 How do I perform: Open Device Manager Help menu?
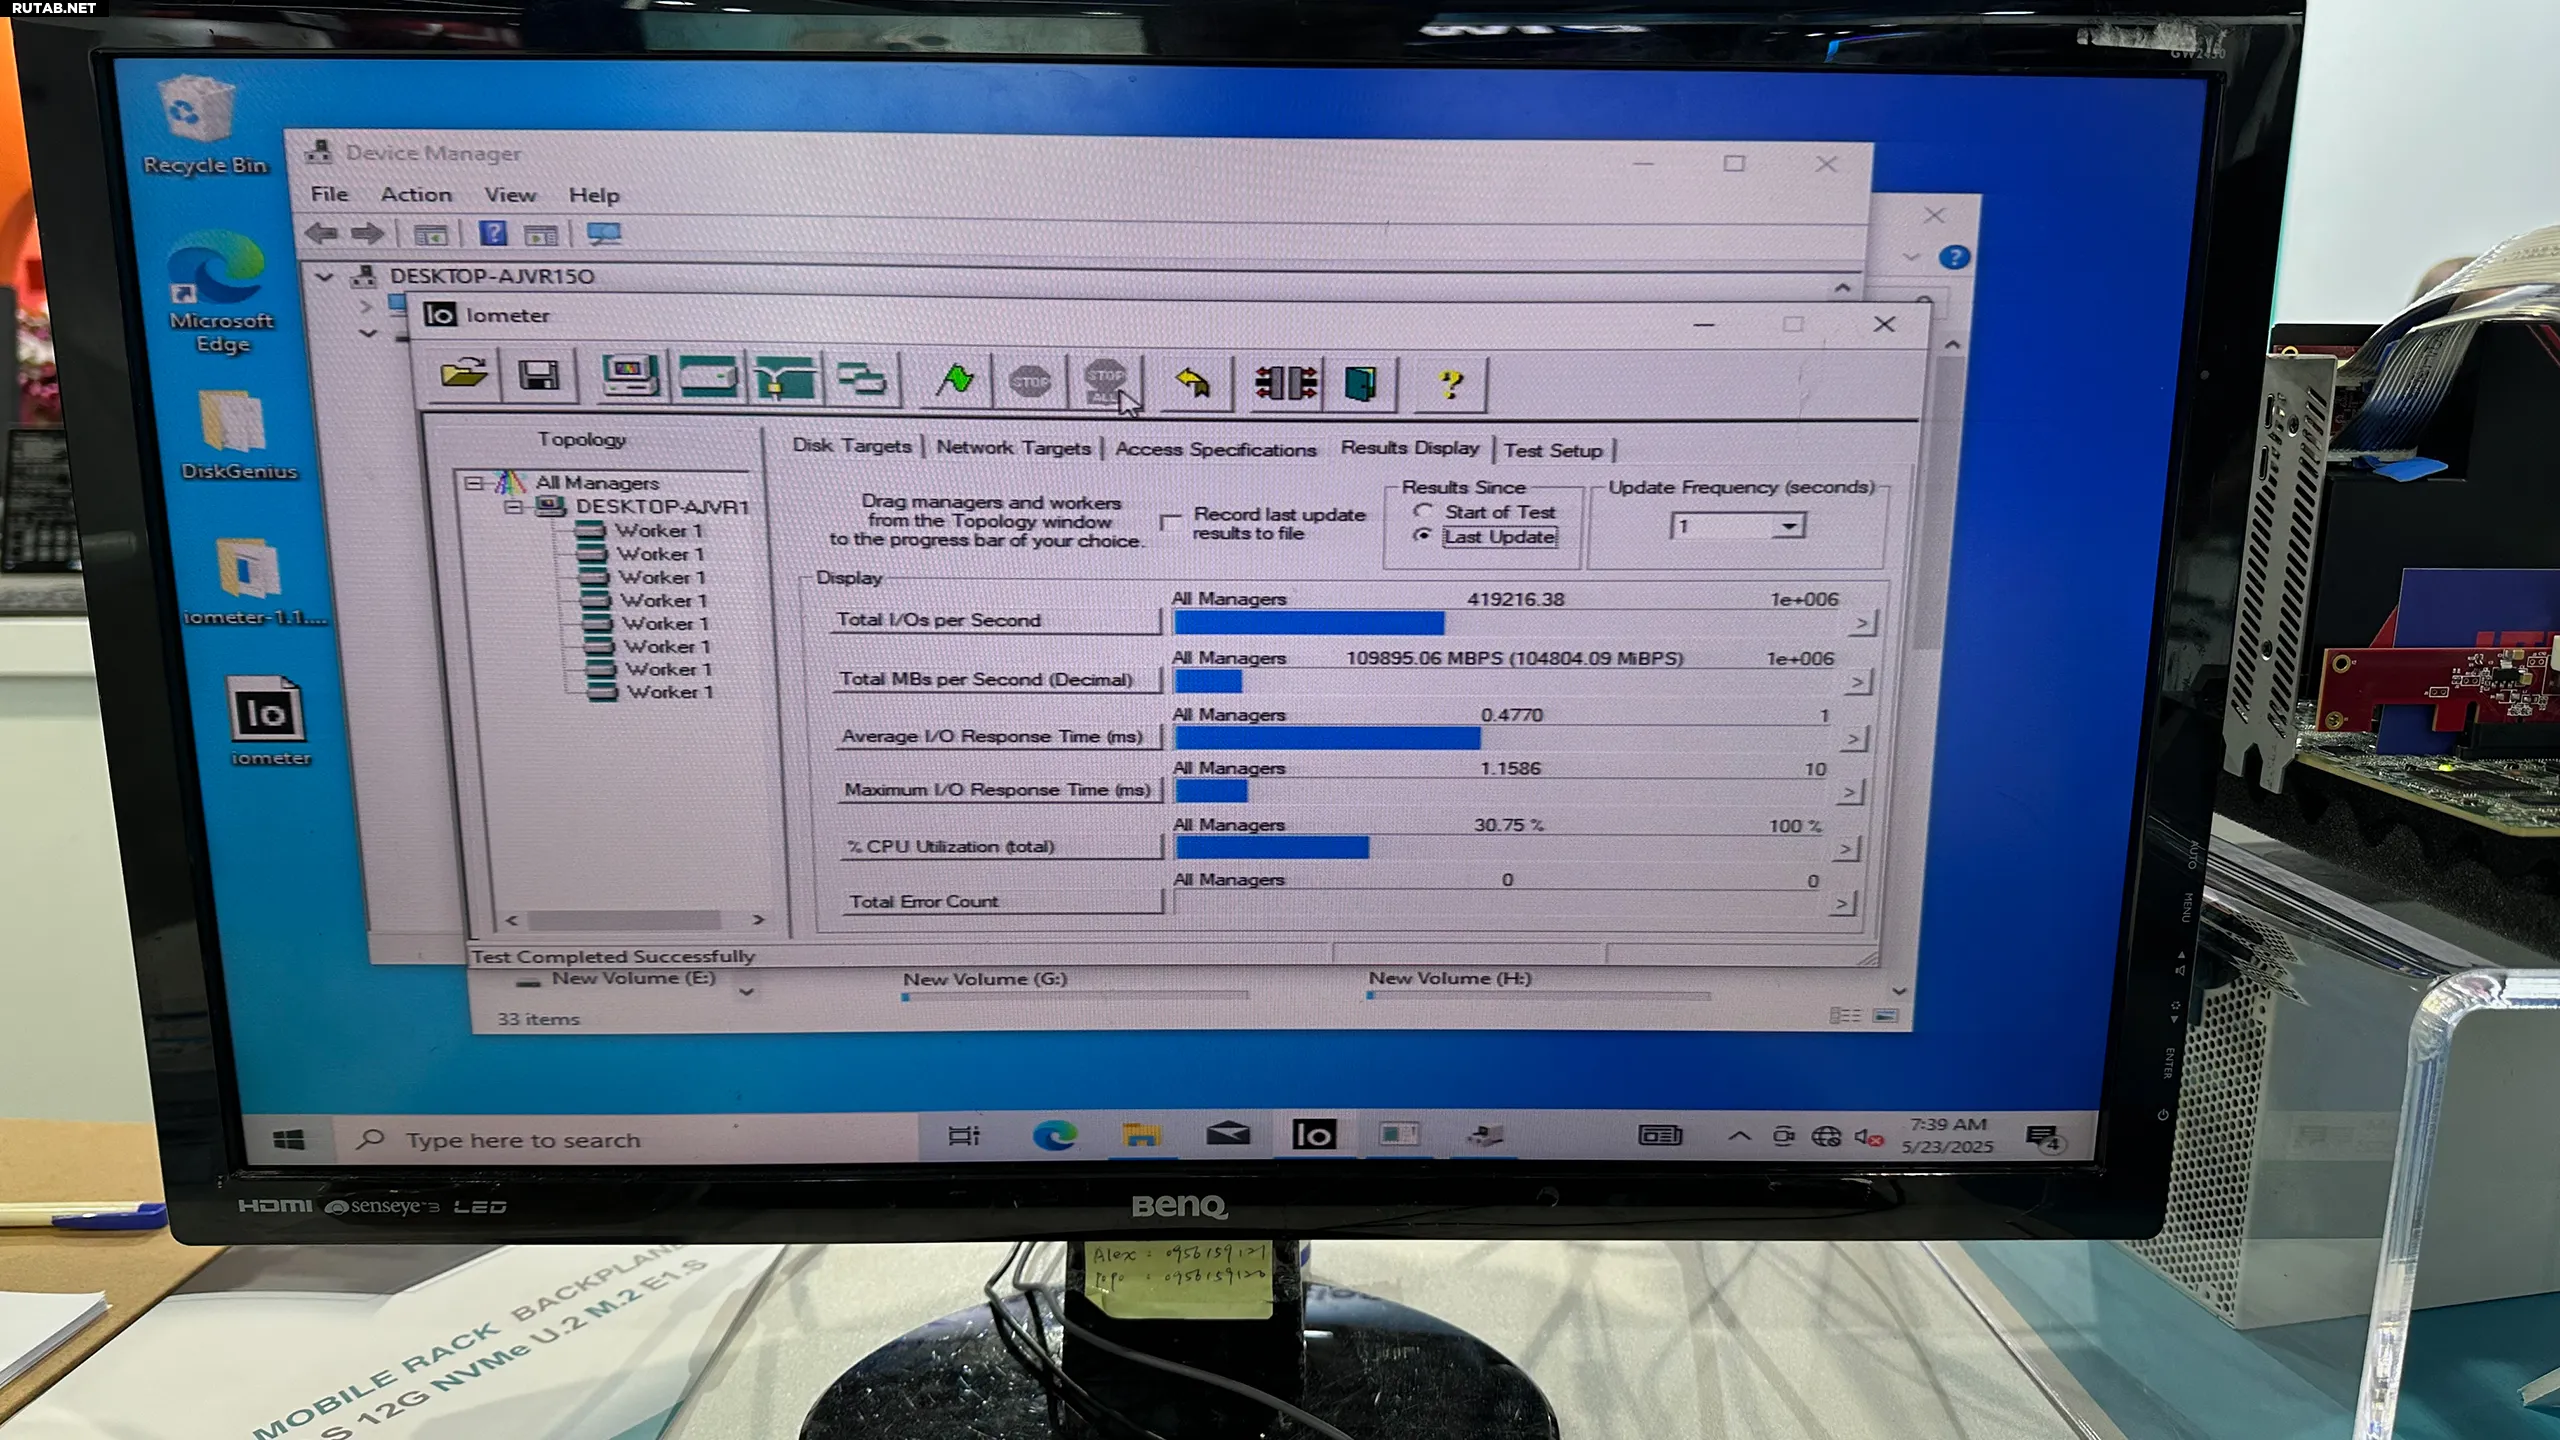pos(594,195)
